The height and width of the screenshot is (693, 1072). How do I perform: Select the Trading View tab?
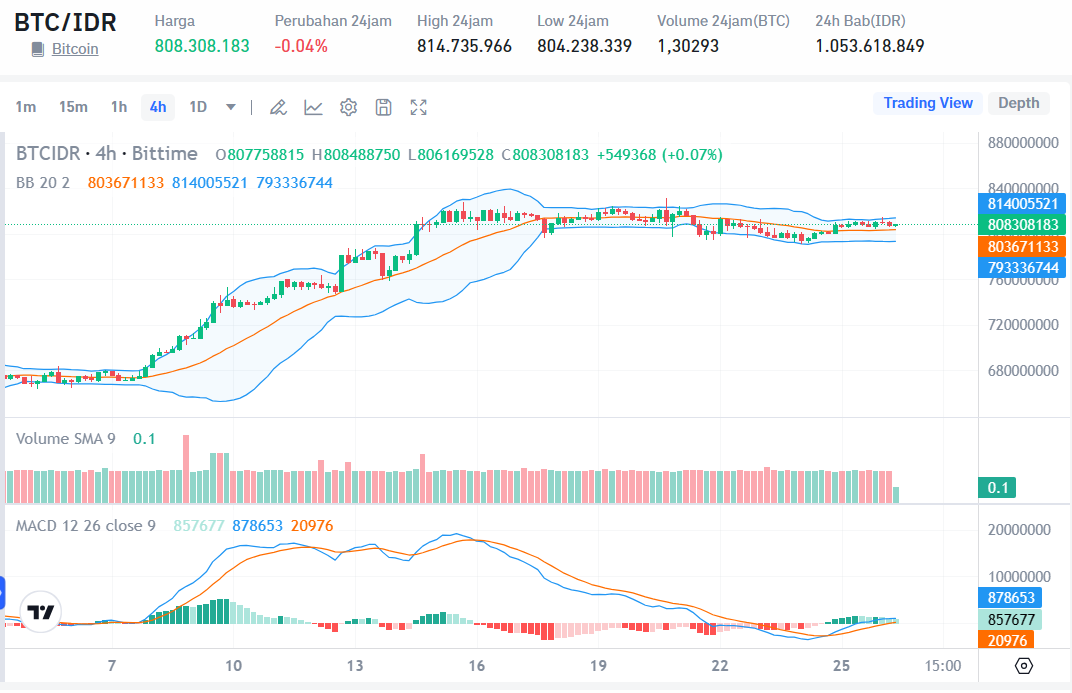[x=927, y=103]
